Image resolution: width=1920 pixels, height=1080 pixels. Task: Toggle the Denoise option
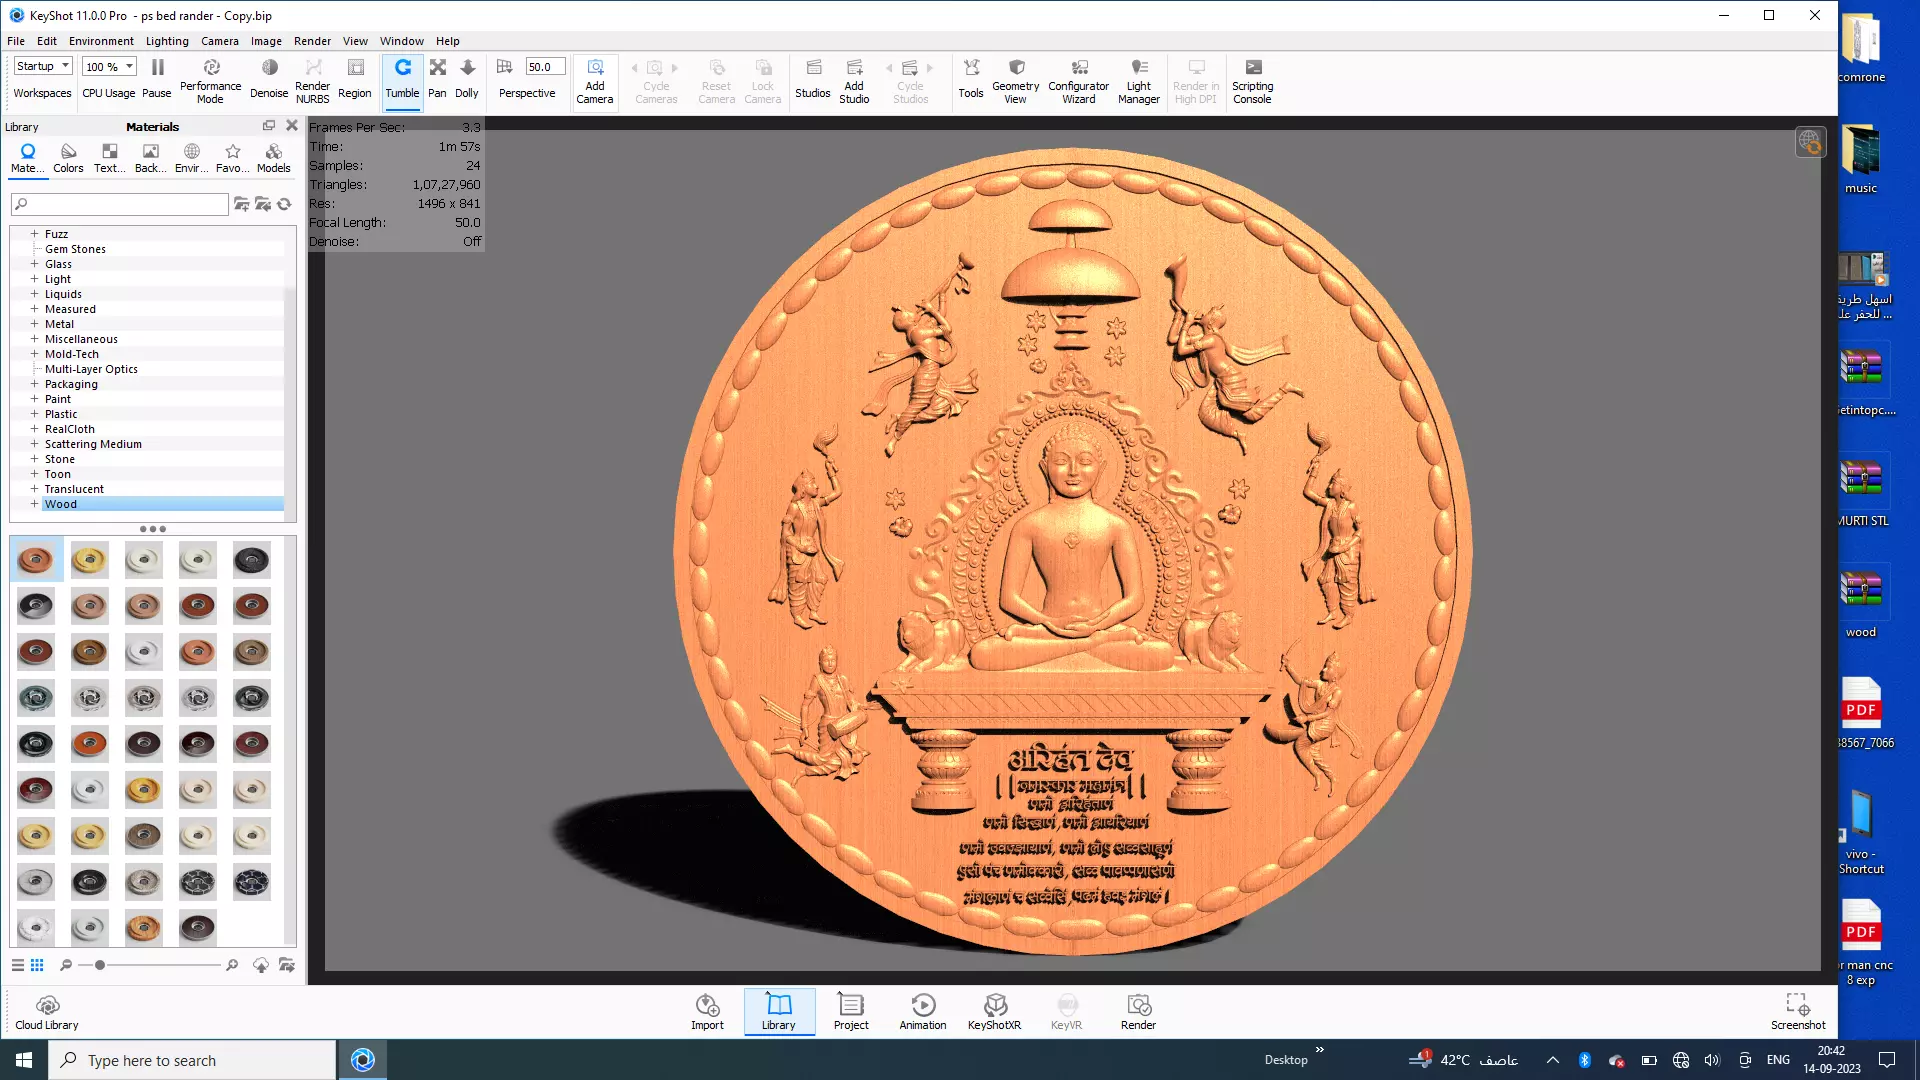269,77
